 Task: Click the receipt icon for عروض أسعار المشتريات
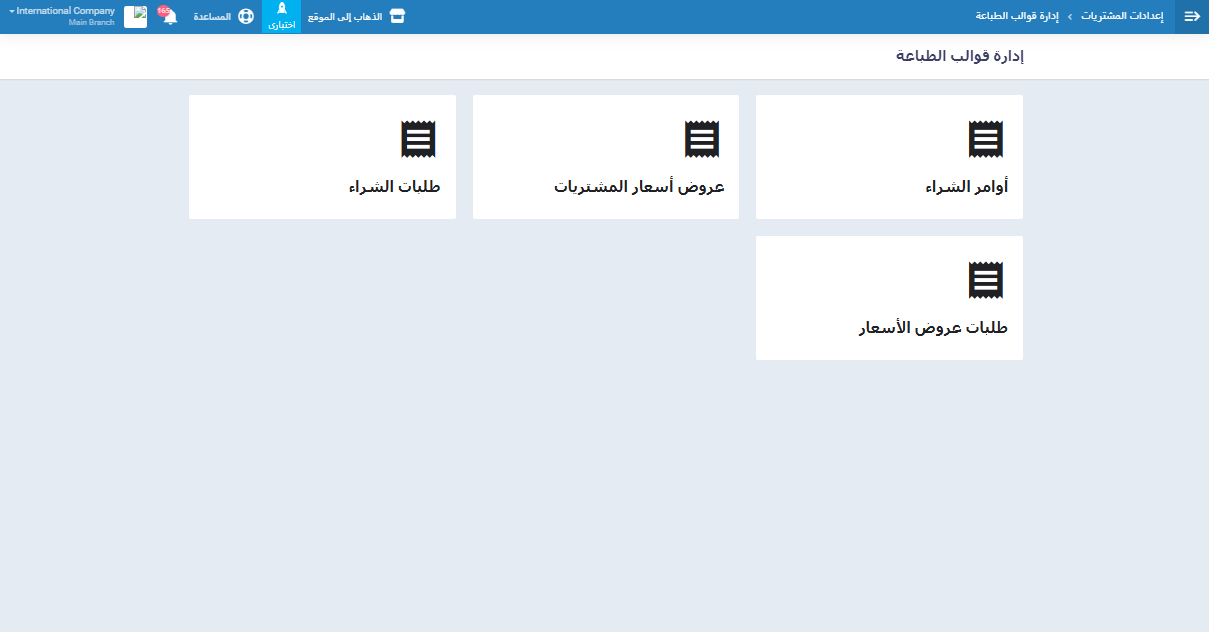pyautogui.click(x=702, y=139)
